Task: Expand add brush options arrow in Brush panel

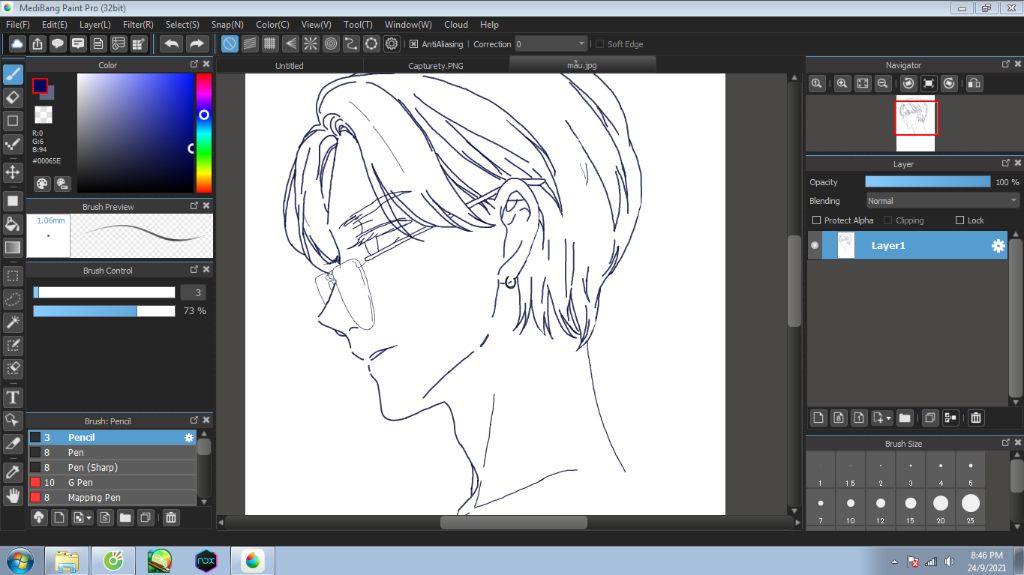Action: (x=89, y=518)
